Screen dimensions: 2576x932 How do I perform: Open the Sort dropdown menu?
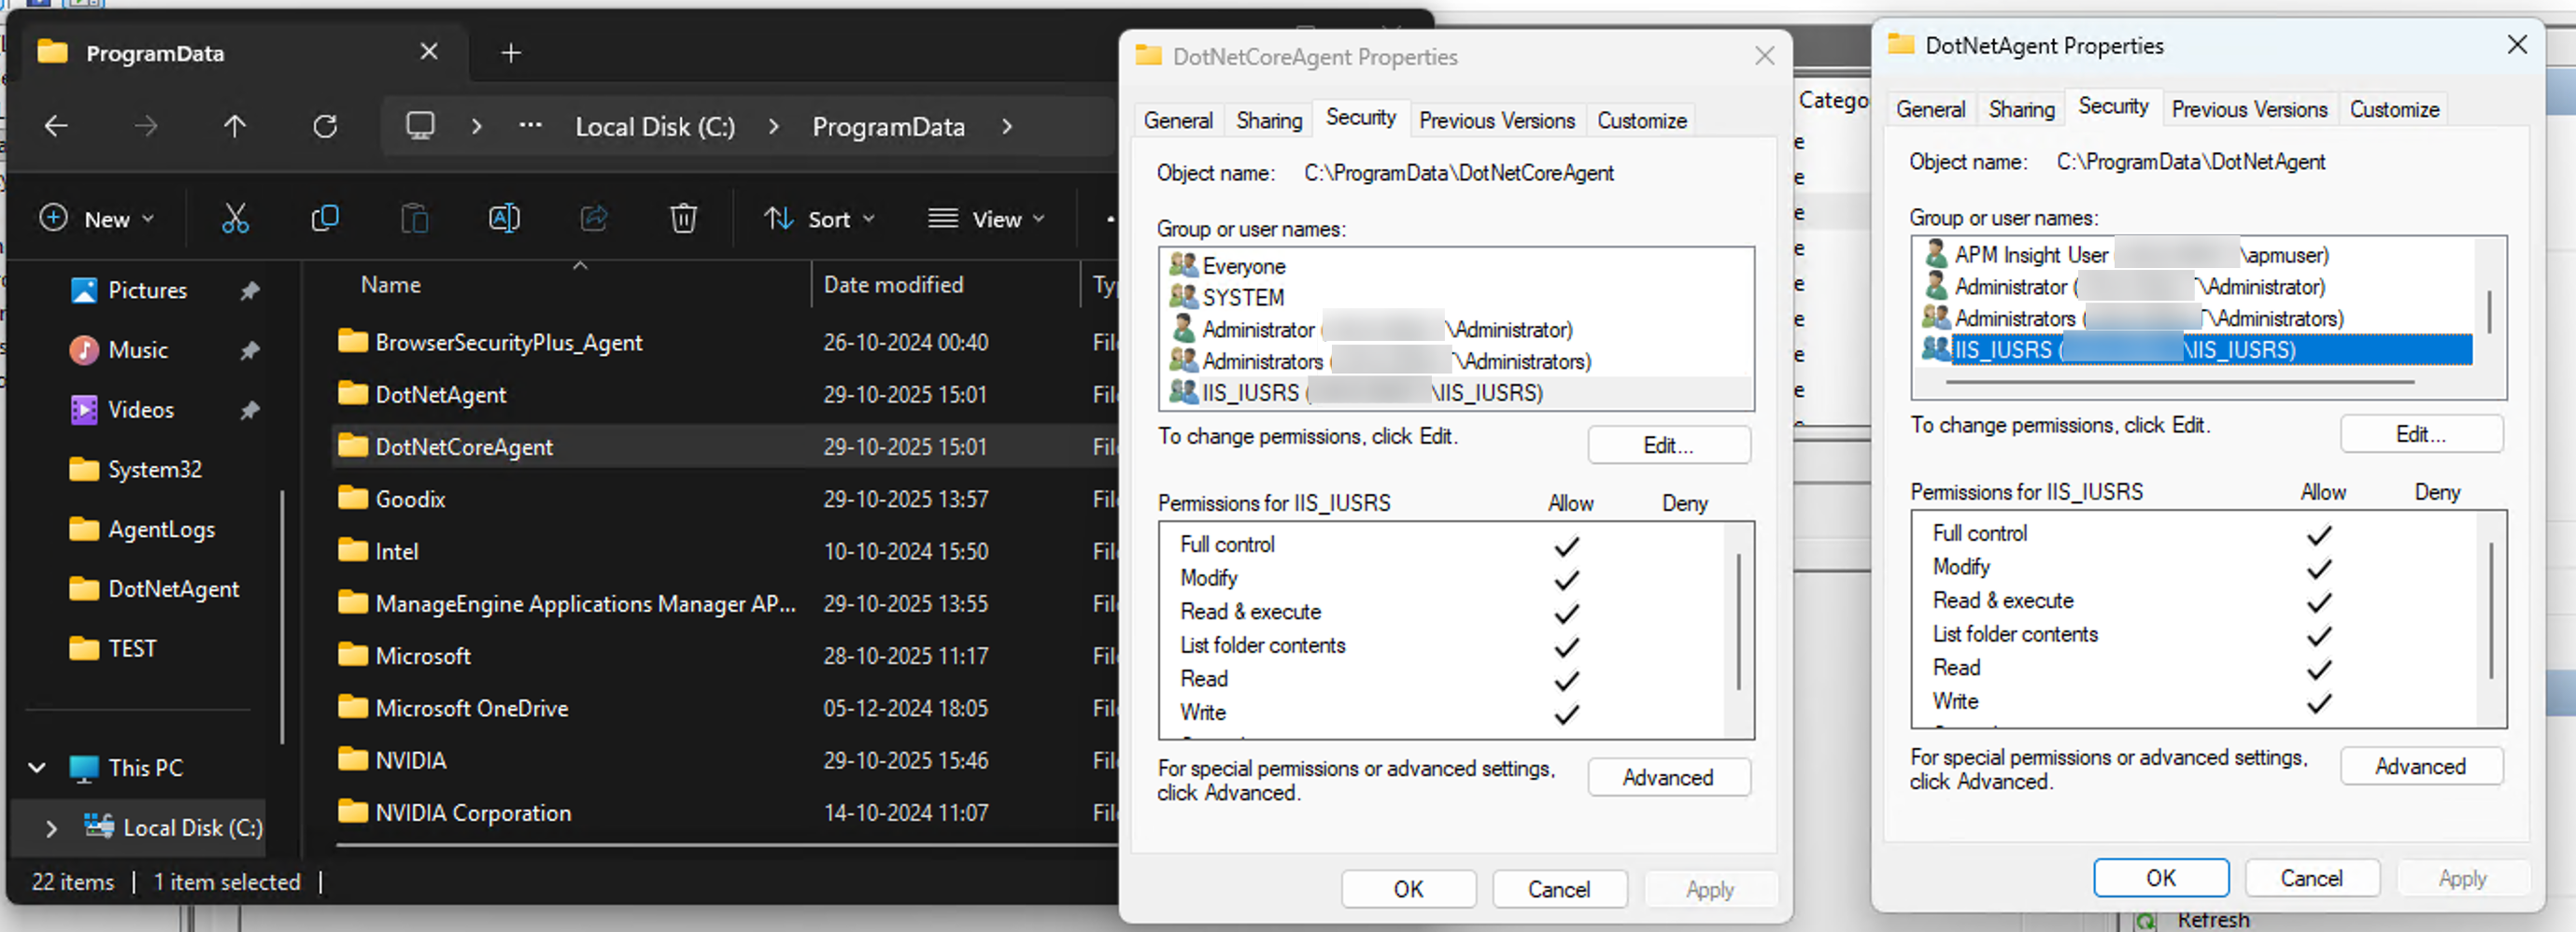click(x=819, y=219)
